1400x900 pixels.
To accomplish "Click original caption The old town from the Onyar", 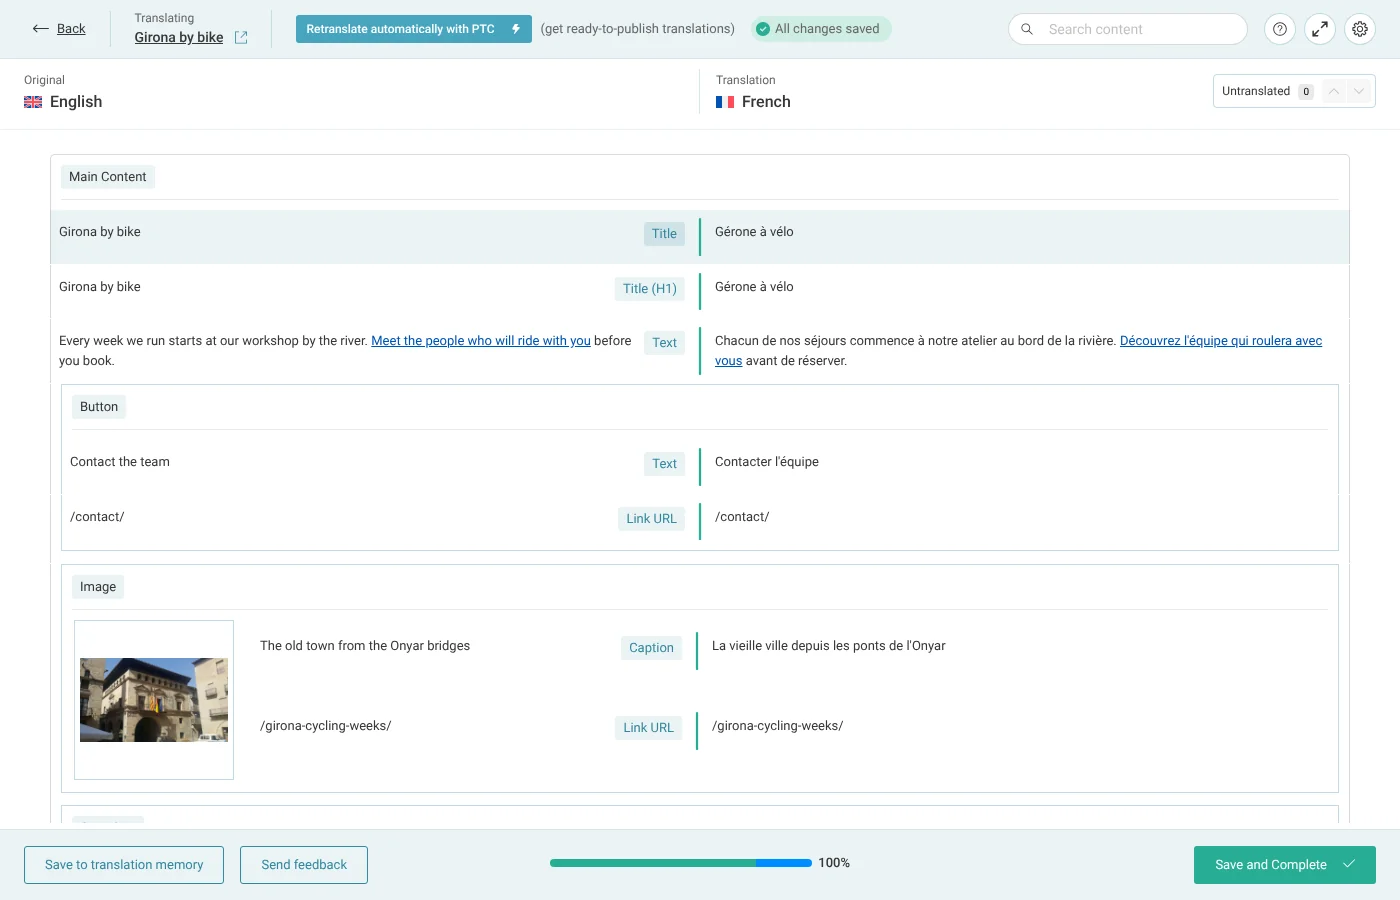I will click(x=365, y=646).
